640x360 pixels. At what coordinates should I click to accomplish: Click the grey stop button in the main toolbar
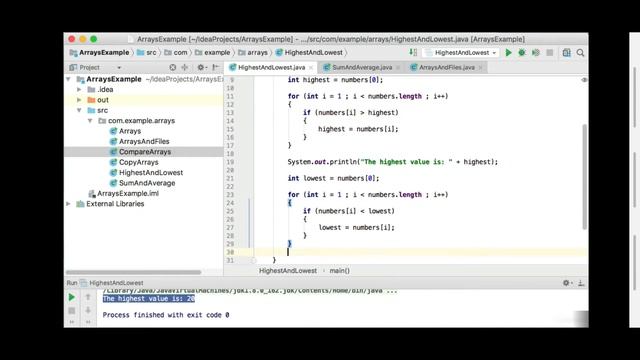pyautogui.click(x=550, y=53)
